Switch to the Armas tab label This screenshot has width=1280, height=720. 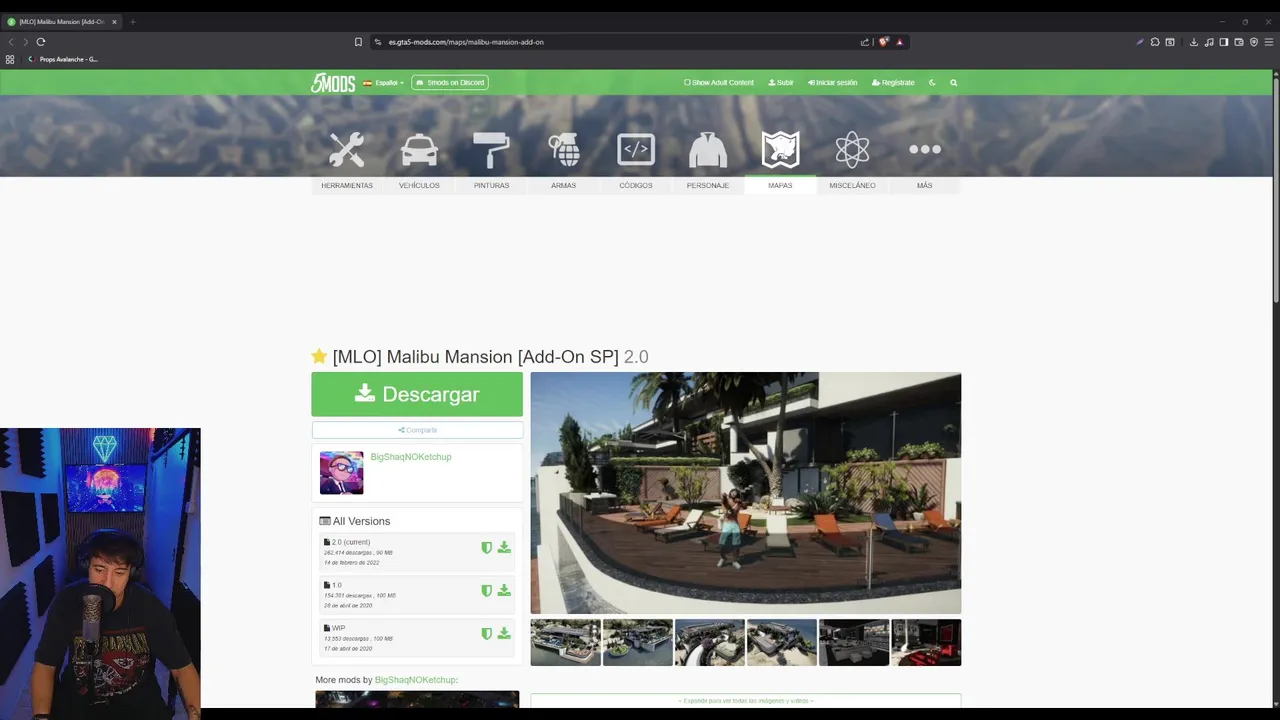(563, 185)
